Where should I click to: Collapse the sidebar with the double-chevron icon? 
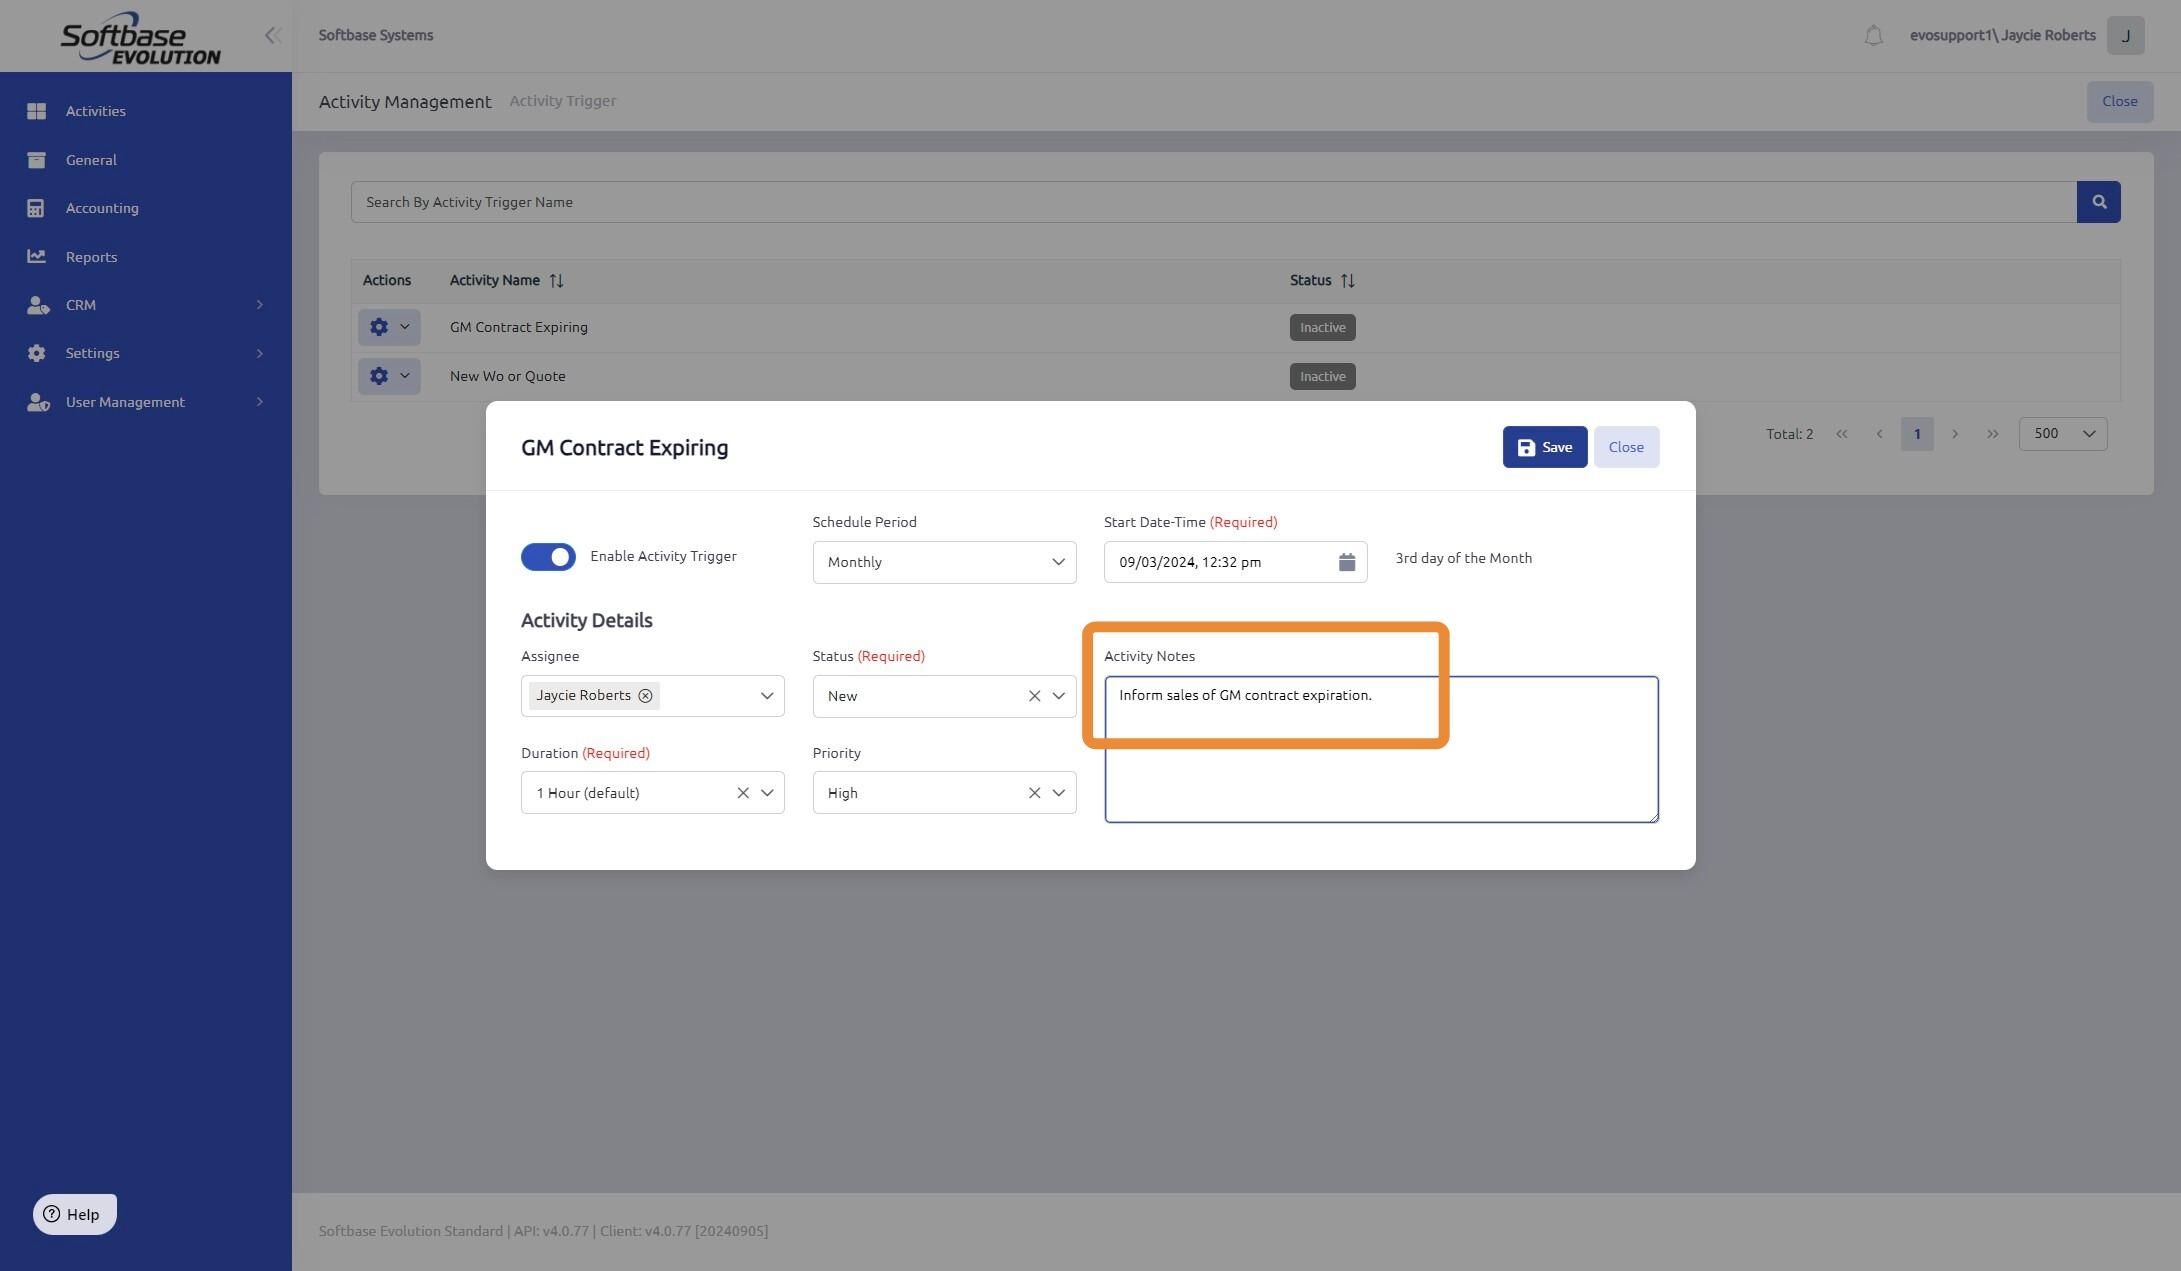coord(272,36)
